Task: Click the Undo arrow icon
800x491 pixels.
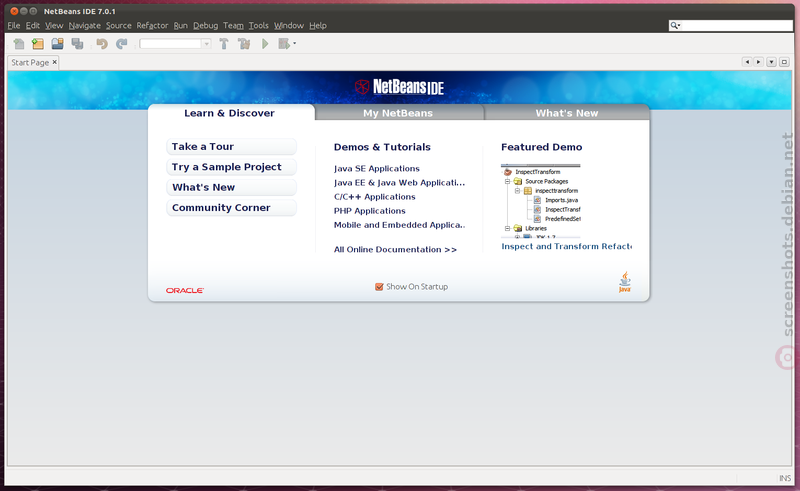Action: point(102,44)
